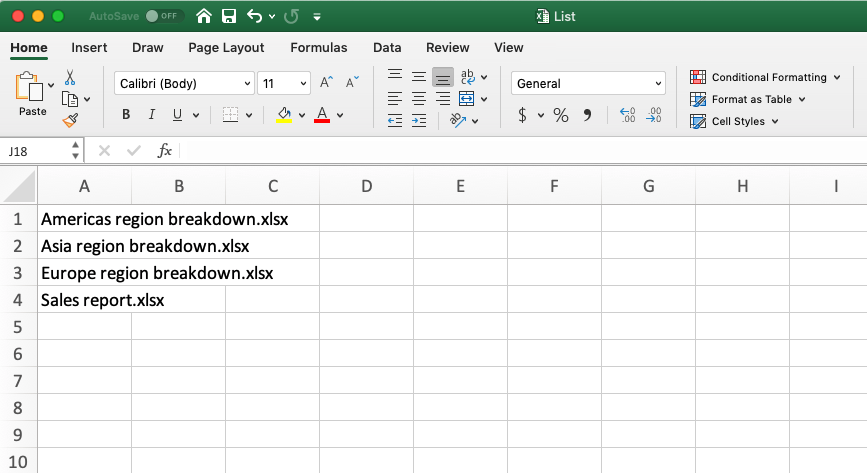Select cell A4 containing Sales report.xlsx
867x473 pixels.
tap(84, 299)
